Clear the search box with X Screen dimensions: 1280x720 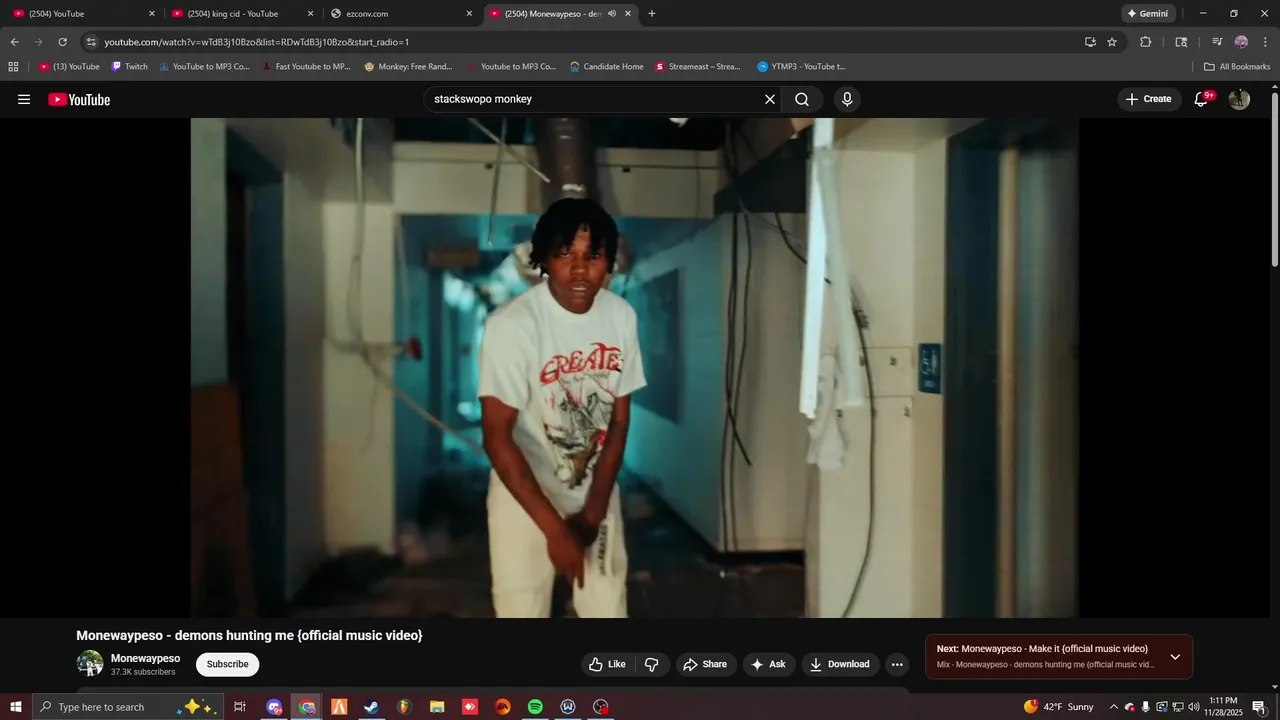coord(770,99)
